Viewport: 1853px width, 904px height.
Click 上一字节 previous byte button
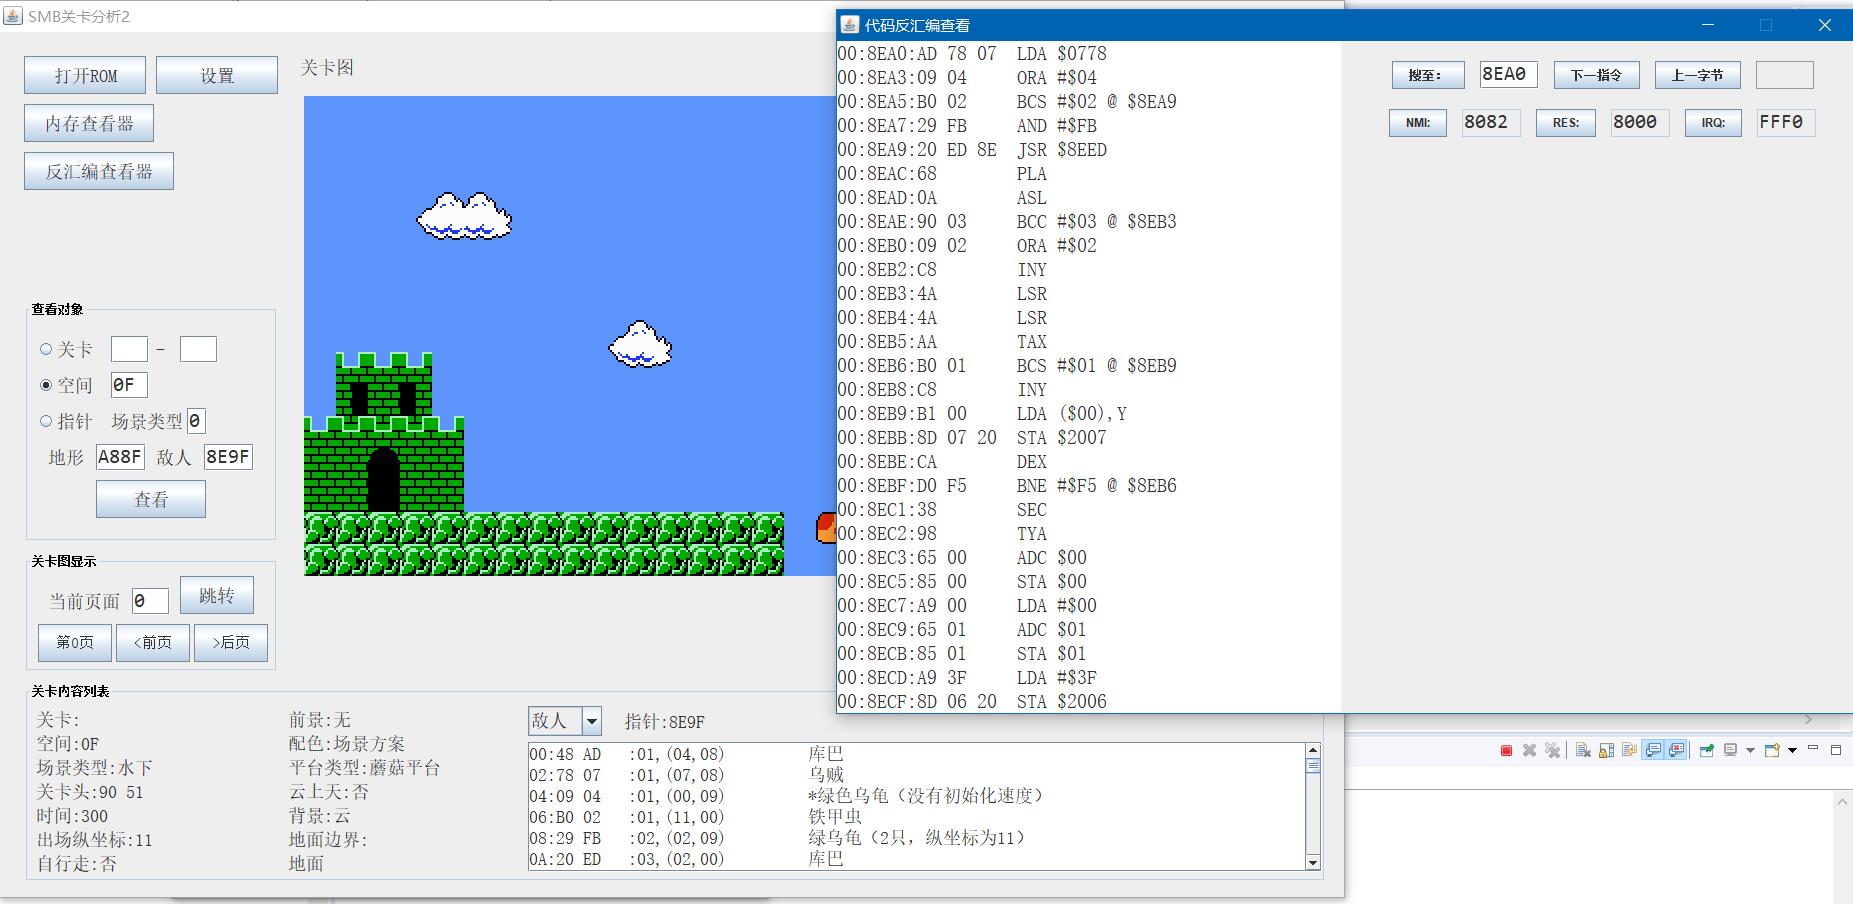1698,75
